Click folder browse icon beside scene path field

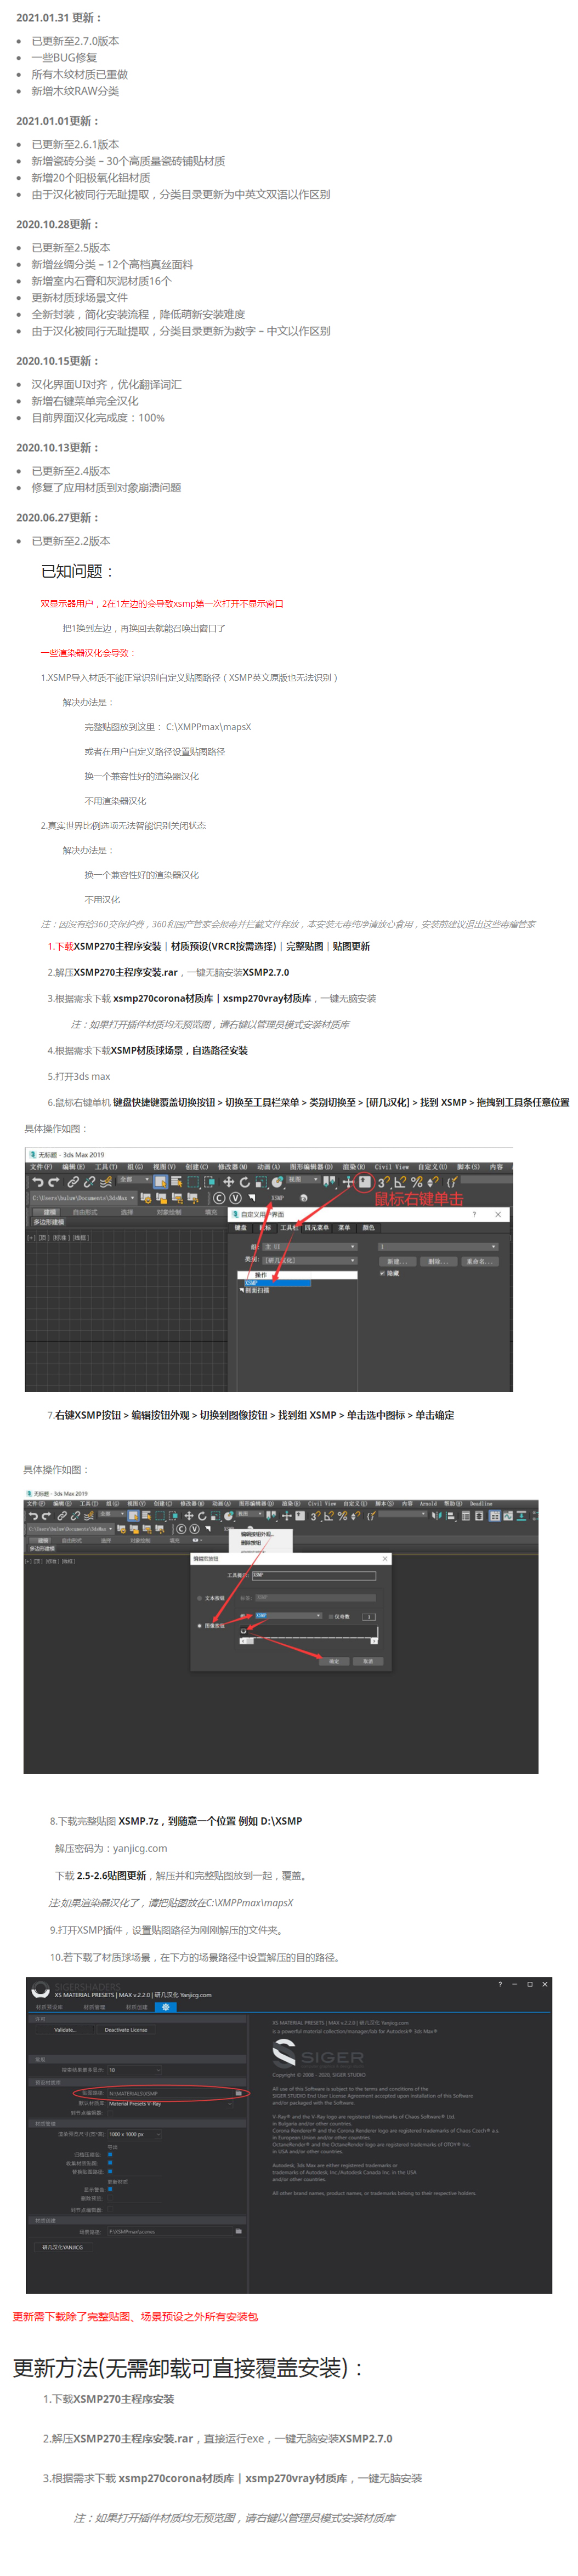point(239,2230)
